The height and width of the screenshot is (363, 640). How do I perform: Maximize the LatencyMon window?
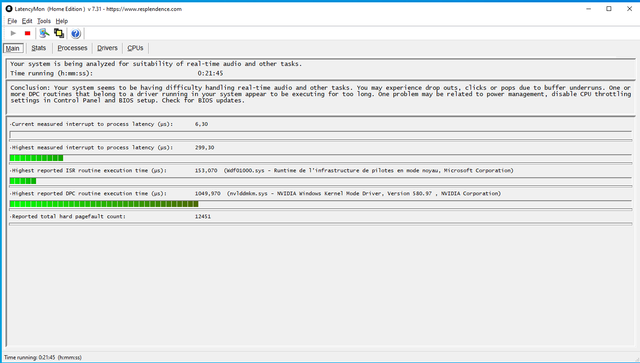[x=609, y=9]
